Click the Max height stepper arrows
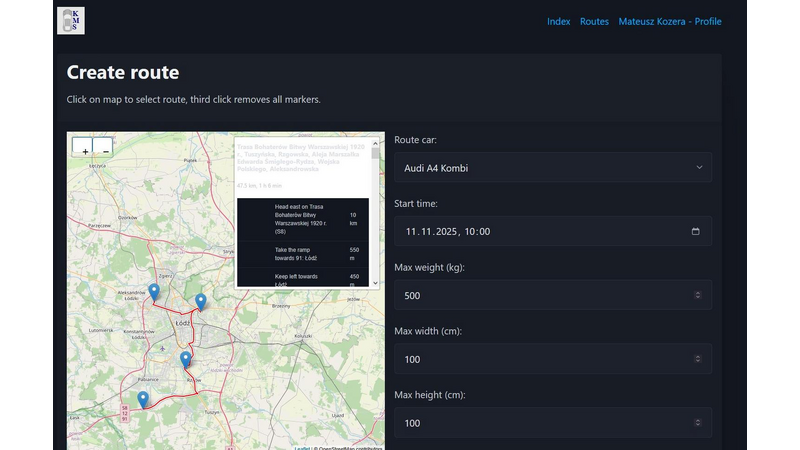 (697, 423)
